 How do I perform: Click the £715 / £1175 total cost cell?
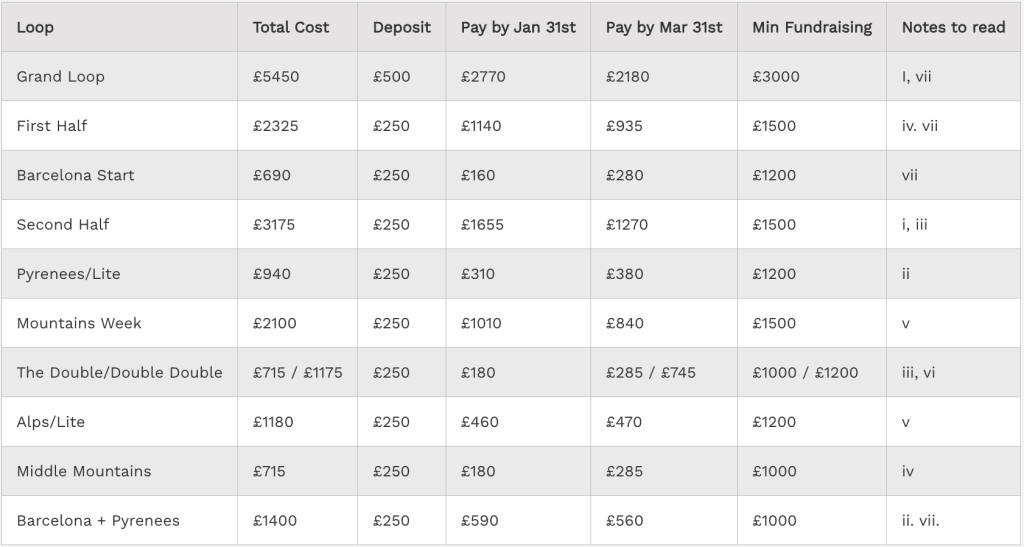click(x=297, y=372)
